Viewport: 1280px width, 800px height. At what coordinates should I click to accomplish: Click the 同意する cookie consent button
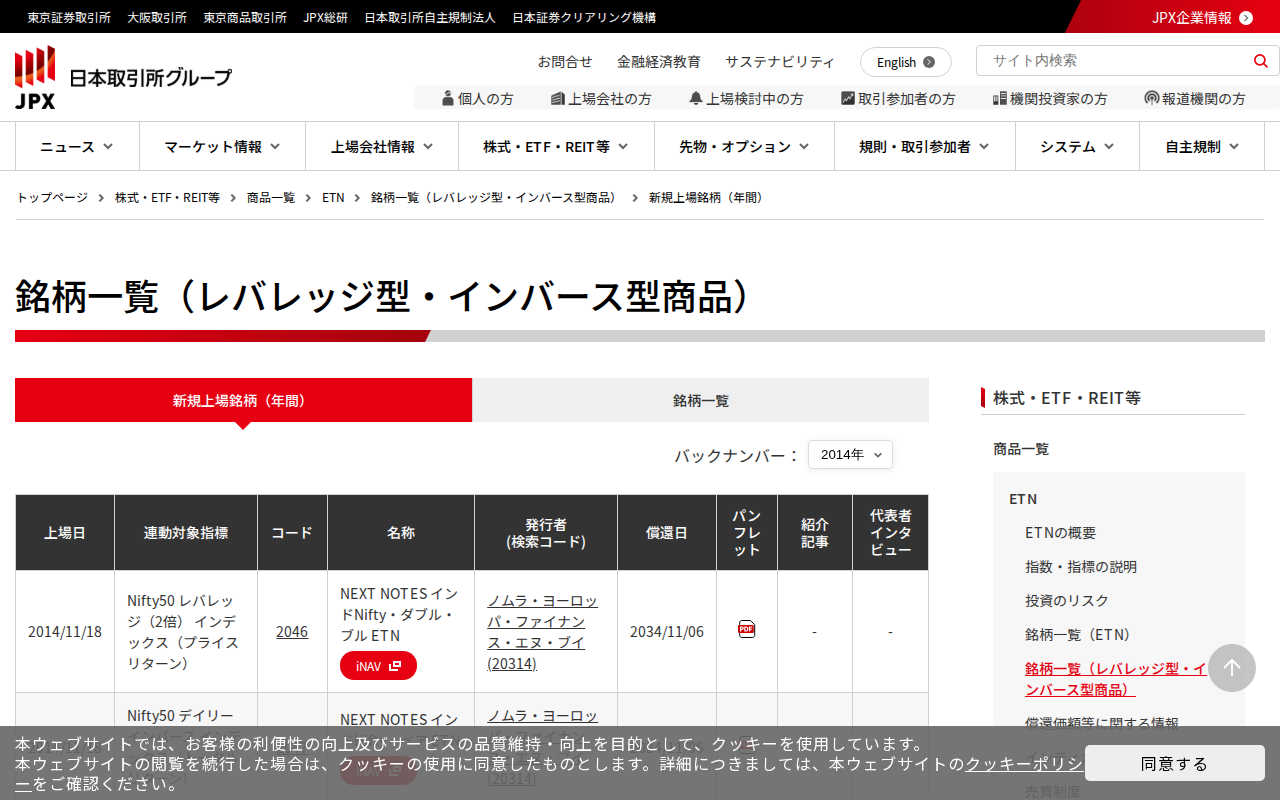[x=1175, y=763]
